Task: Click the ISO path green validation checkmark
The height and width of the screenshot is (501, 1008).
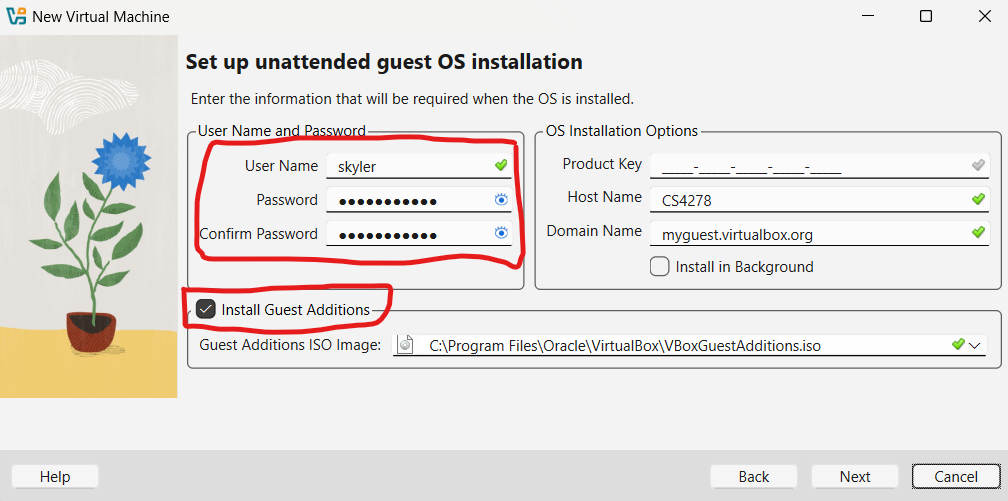Action: [958, 344]
